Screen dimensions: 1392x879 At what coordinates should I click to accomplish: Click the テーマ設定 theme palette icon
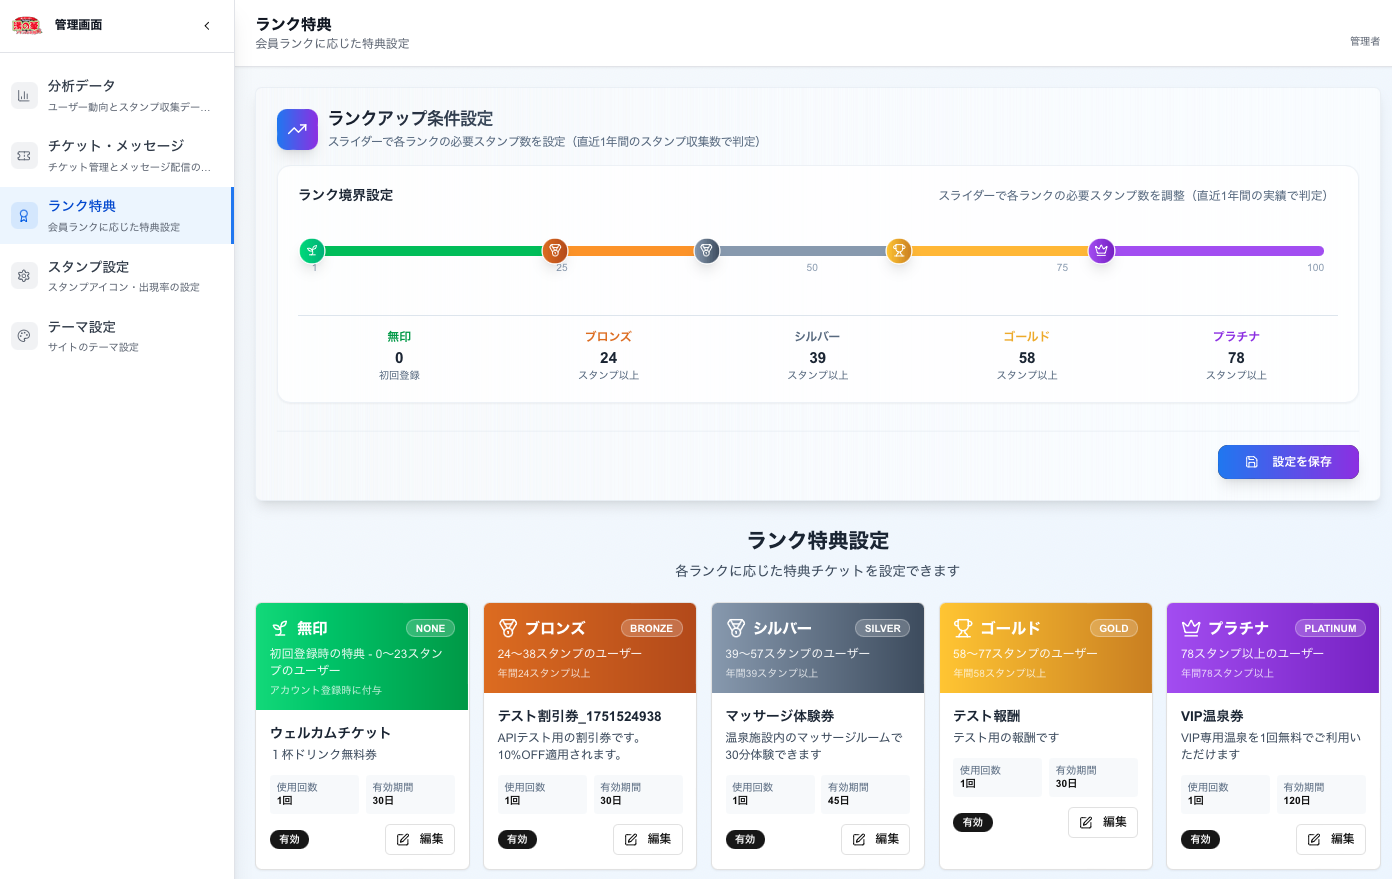click(23, 335)
